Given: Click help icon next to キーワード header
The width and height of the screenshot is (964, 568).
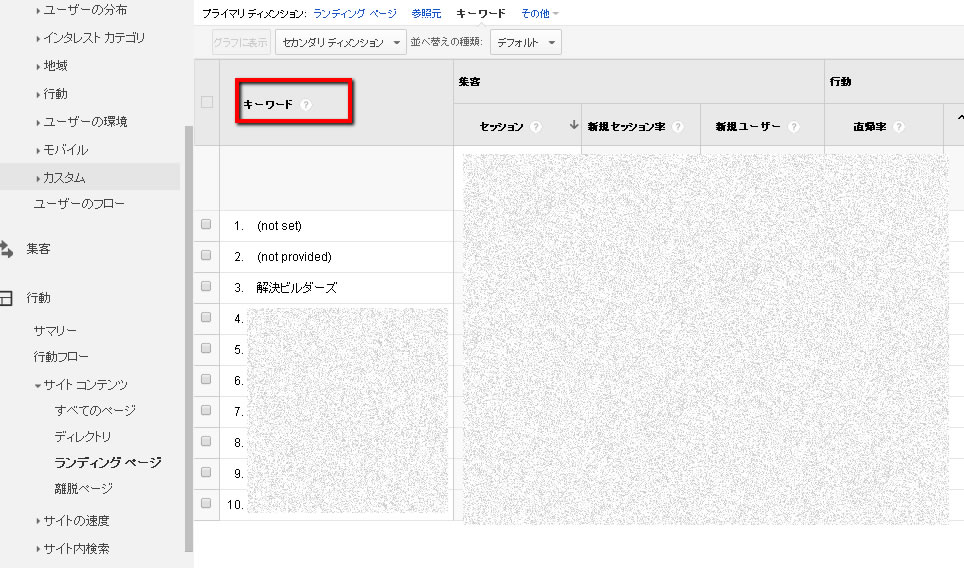Looking at the screenshot, I should click(306, 105).
